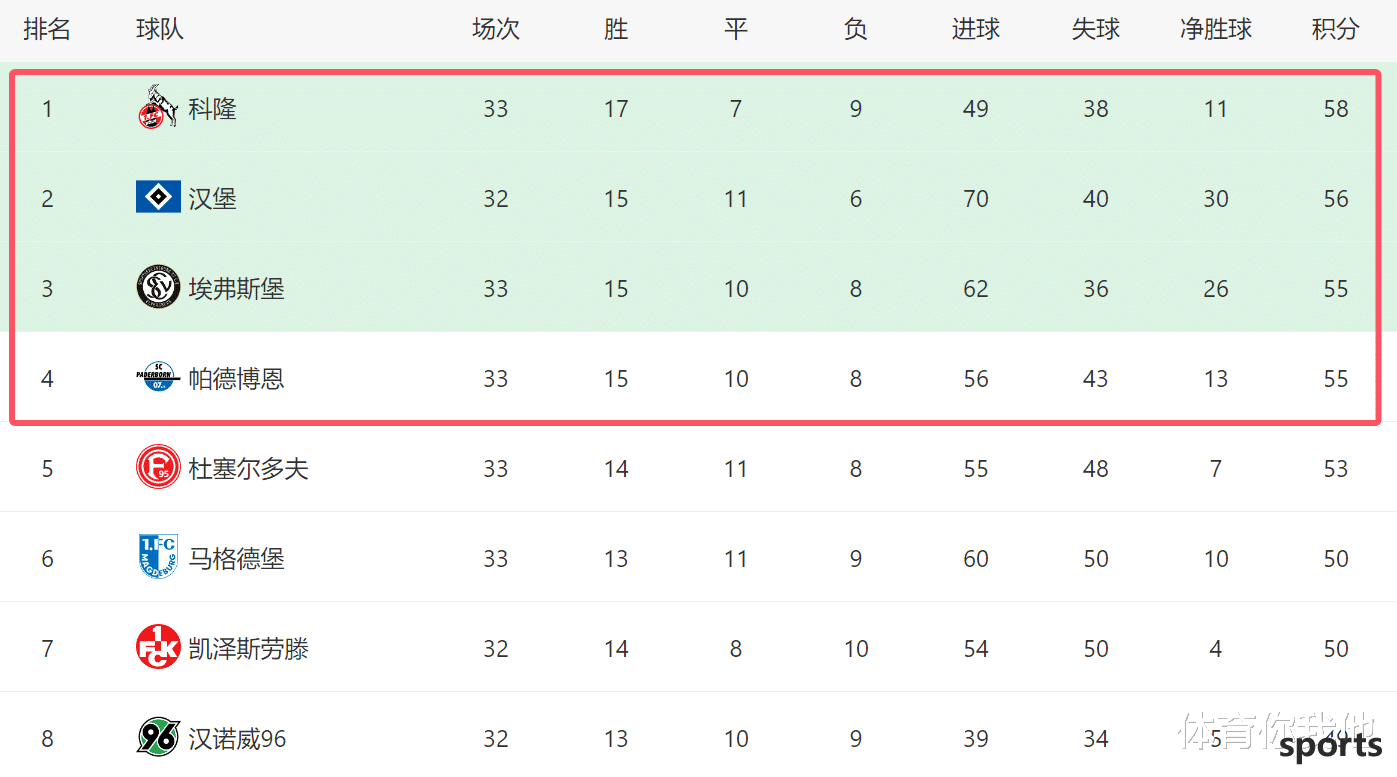The image size is (1397, 777).
Task: Open the 汉堡 team name link
Action: tap(213, 198)
